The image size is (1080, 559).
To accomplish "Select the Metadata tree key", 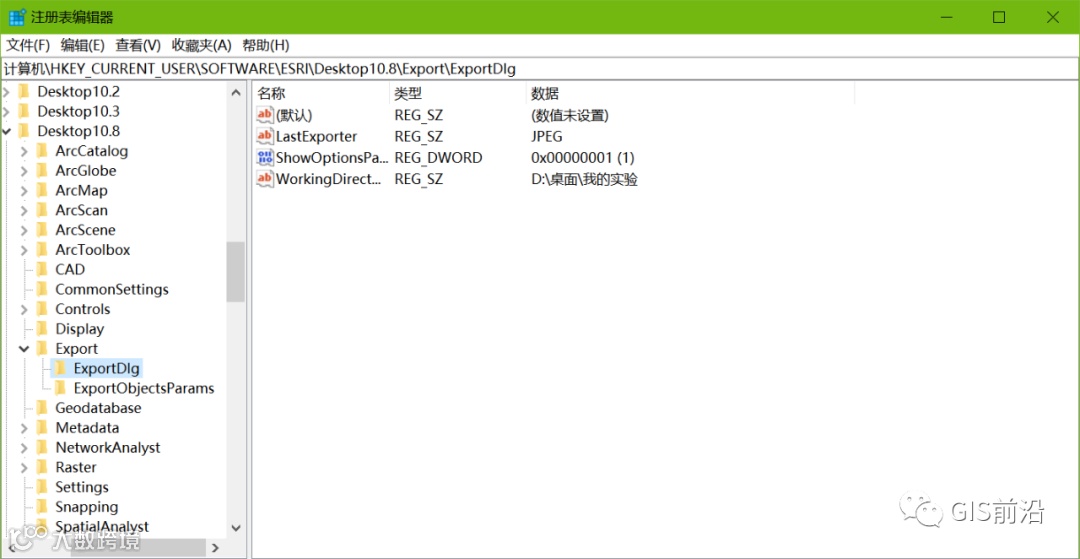I will [x=87, y=428].
